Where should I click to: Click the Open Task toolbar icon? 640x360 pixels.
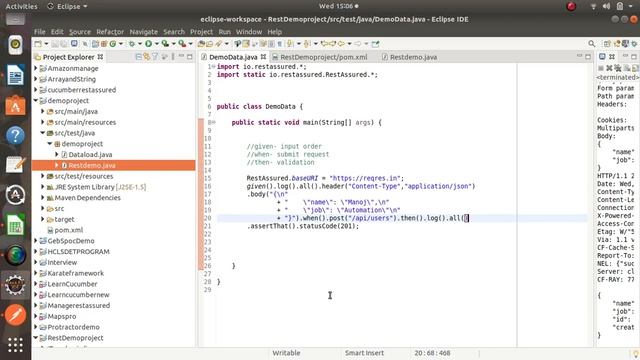(x=209, y=44)
